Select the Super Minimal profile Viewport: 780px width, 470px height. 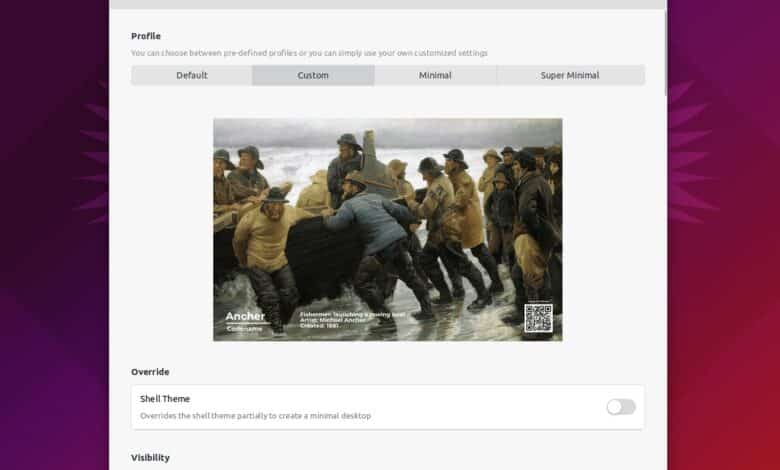pyautogui.click(x=570, y=76)
